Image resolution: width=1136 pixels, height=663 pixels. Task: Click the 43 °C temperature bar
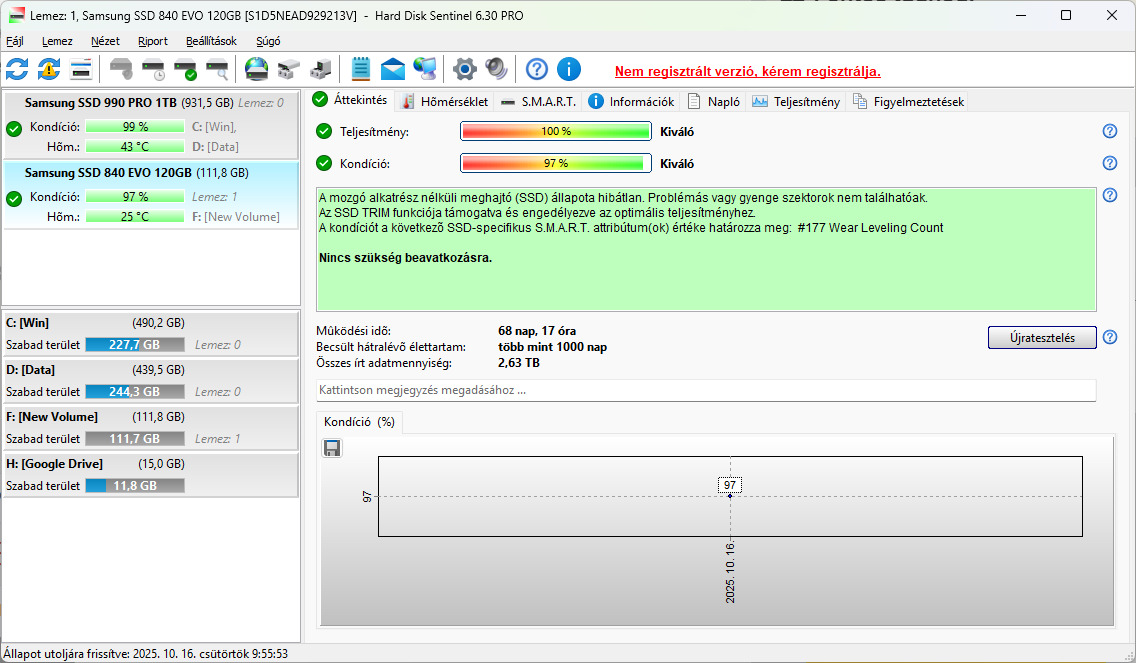tap(135, 146)
